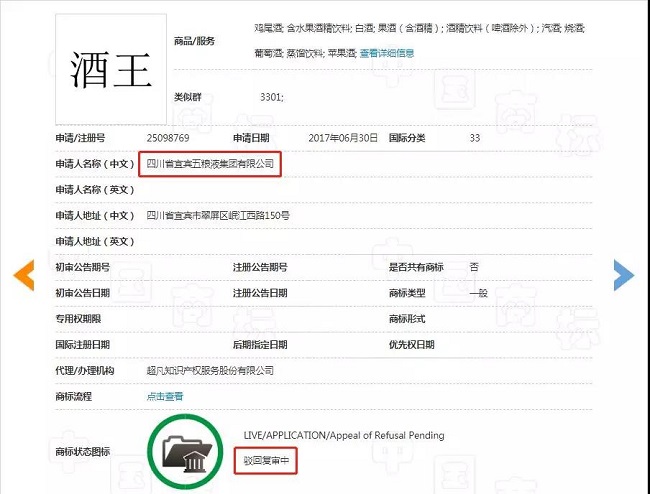Select agency 超凡知识产权服务股份有限公司
This screenshot has height=494, width=650.
click(x=210, y=370)
